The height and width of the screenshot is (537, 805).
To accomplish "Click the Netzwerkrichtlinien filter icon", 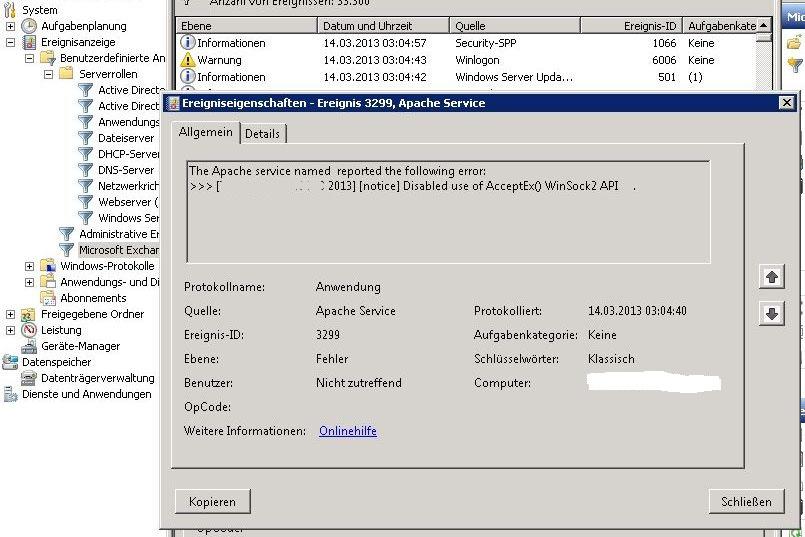I will pos(85,186).
